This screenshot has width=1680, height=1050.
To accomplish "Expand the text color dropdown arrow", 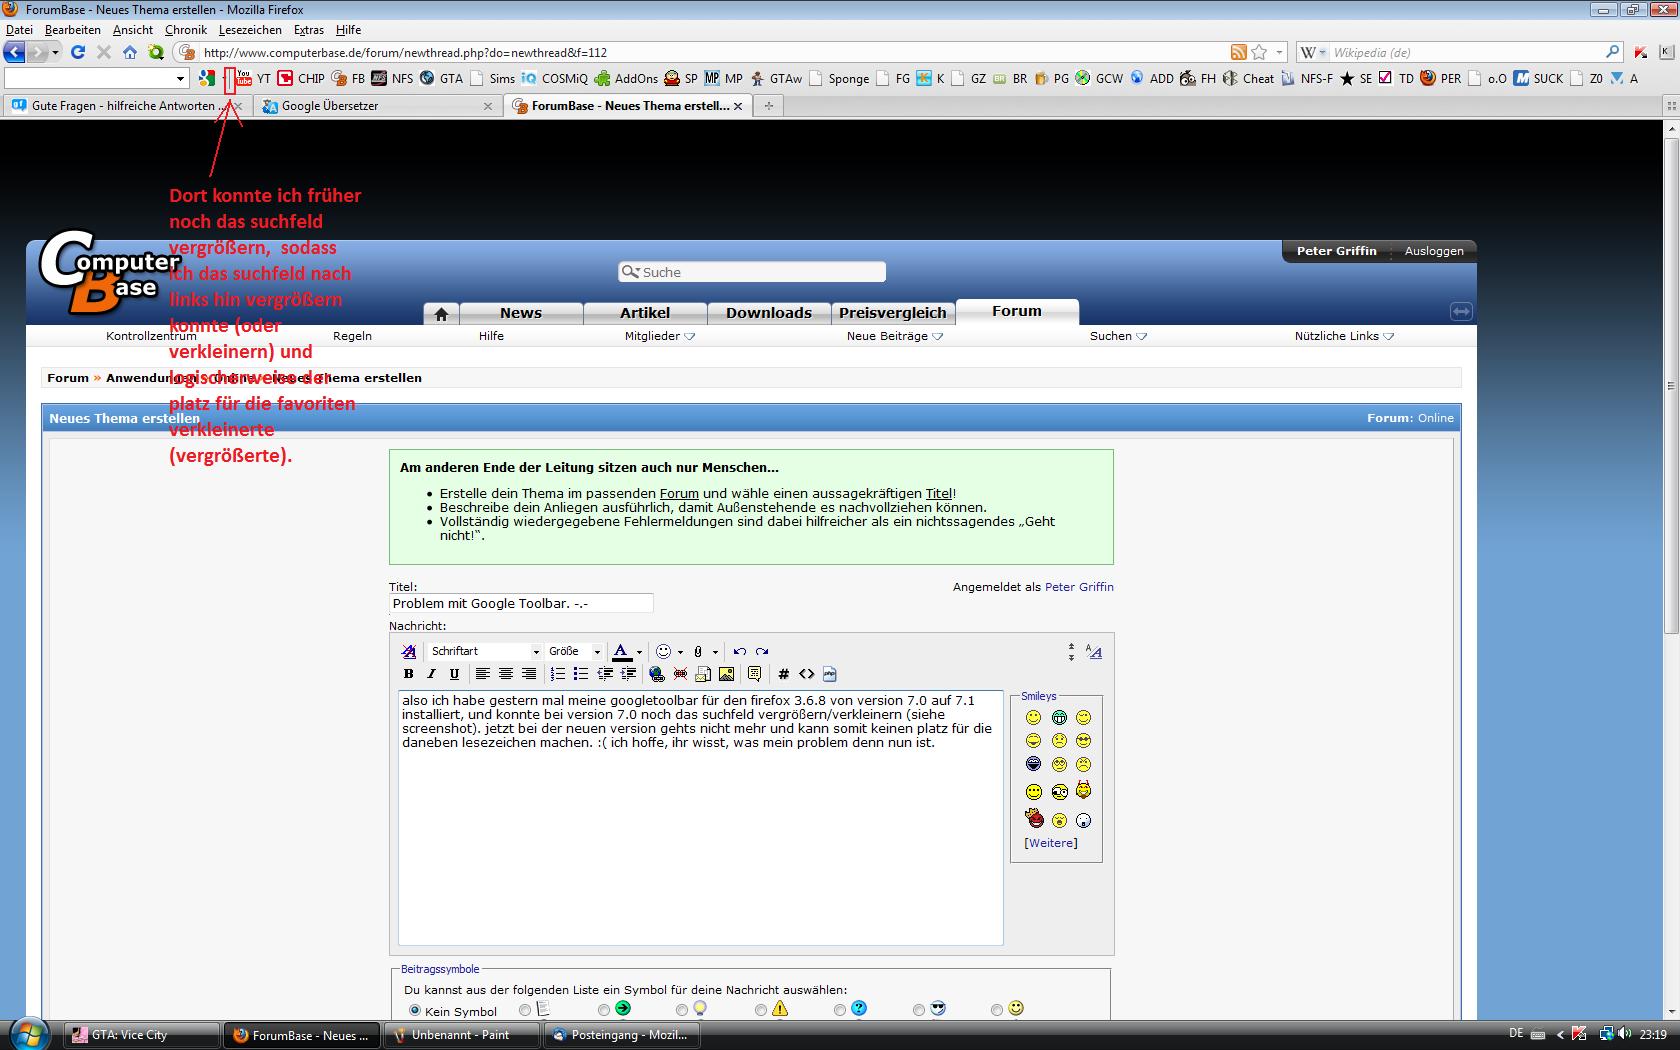I will pyautogui.click(x=639, y=652).
